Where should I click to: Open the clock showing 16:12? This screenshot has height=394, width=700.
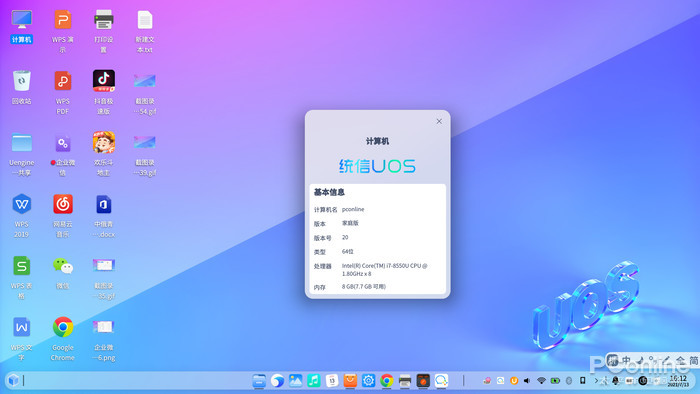click(678, 381)
